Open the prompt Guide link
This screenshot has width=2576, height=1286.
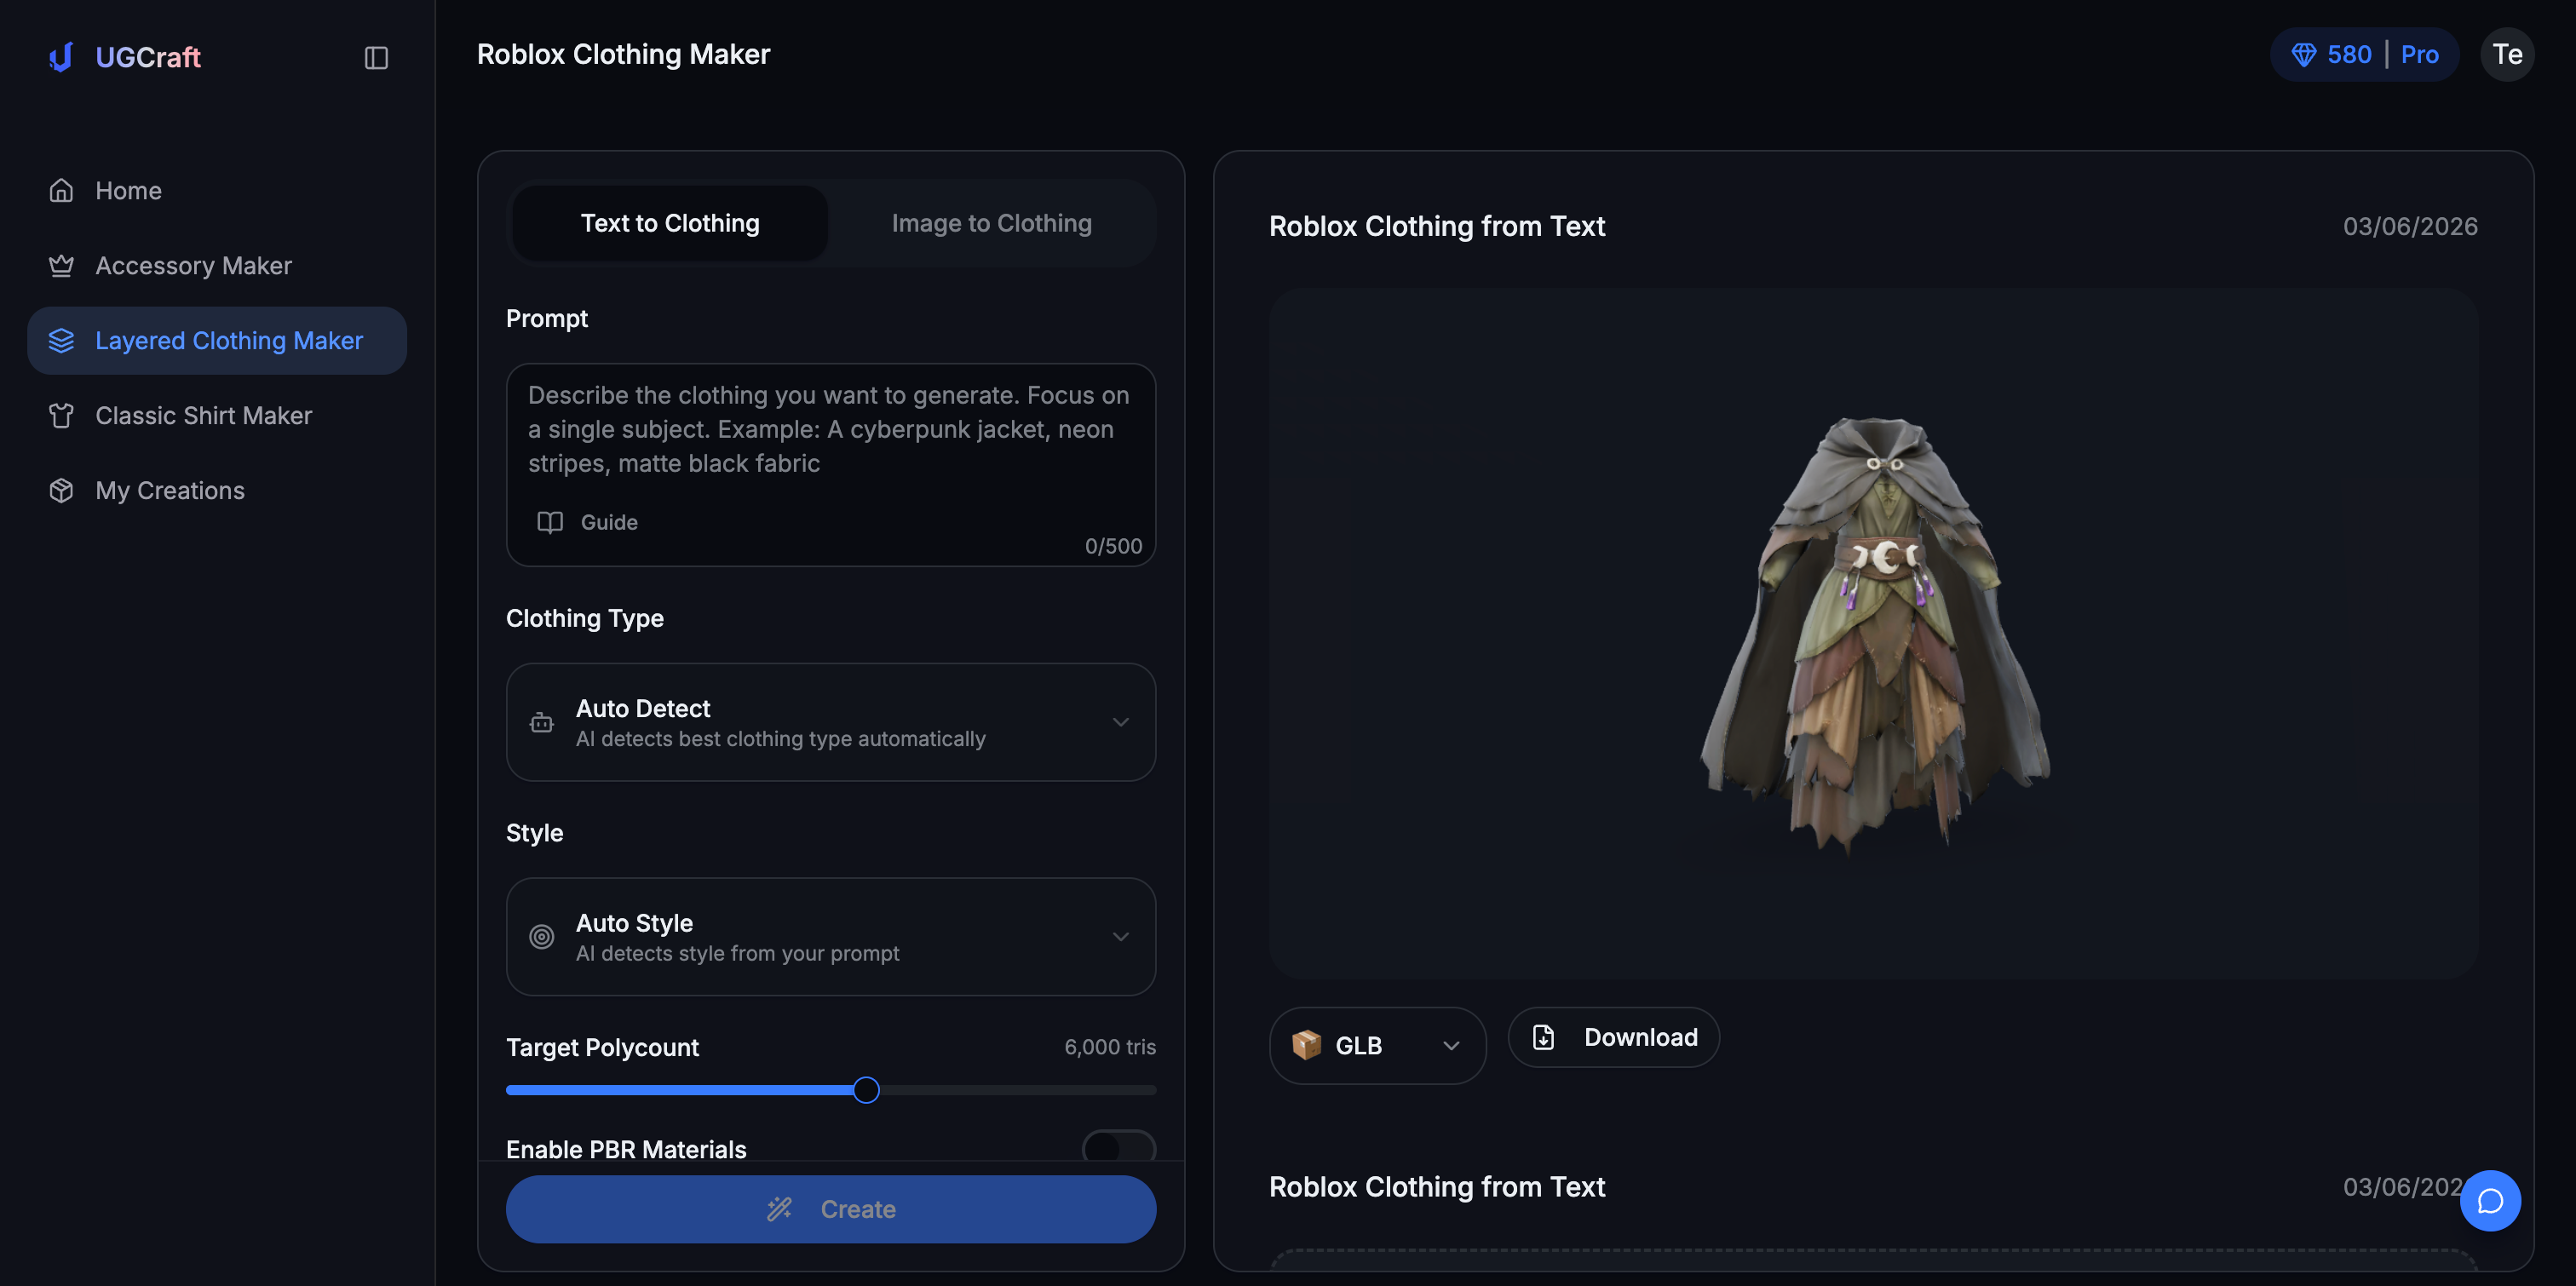pos(588,522)
